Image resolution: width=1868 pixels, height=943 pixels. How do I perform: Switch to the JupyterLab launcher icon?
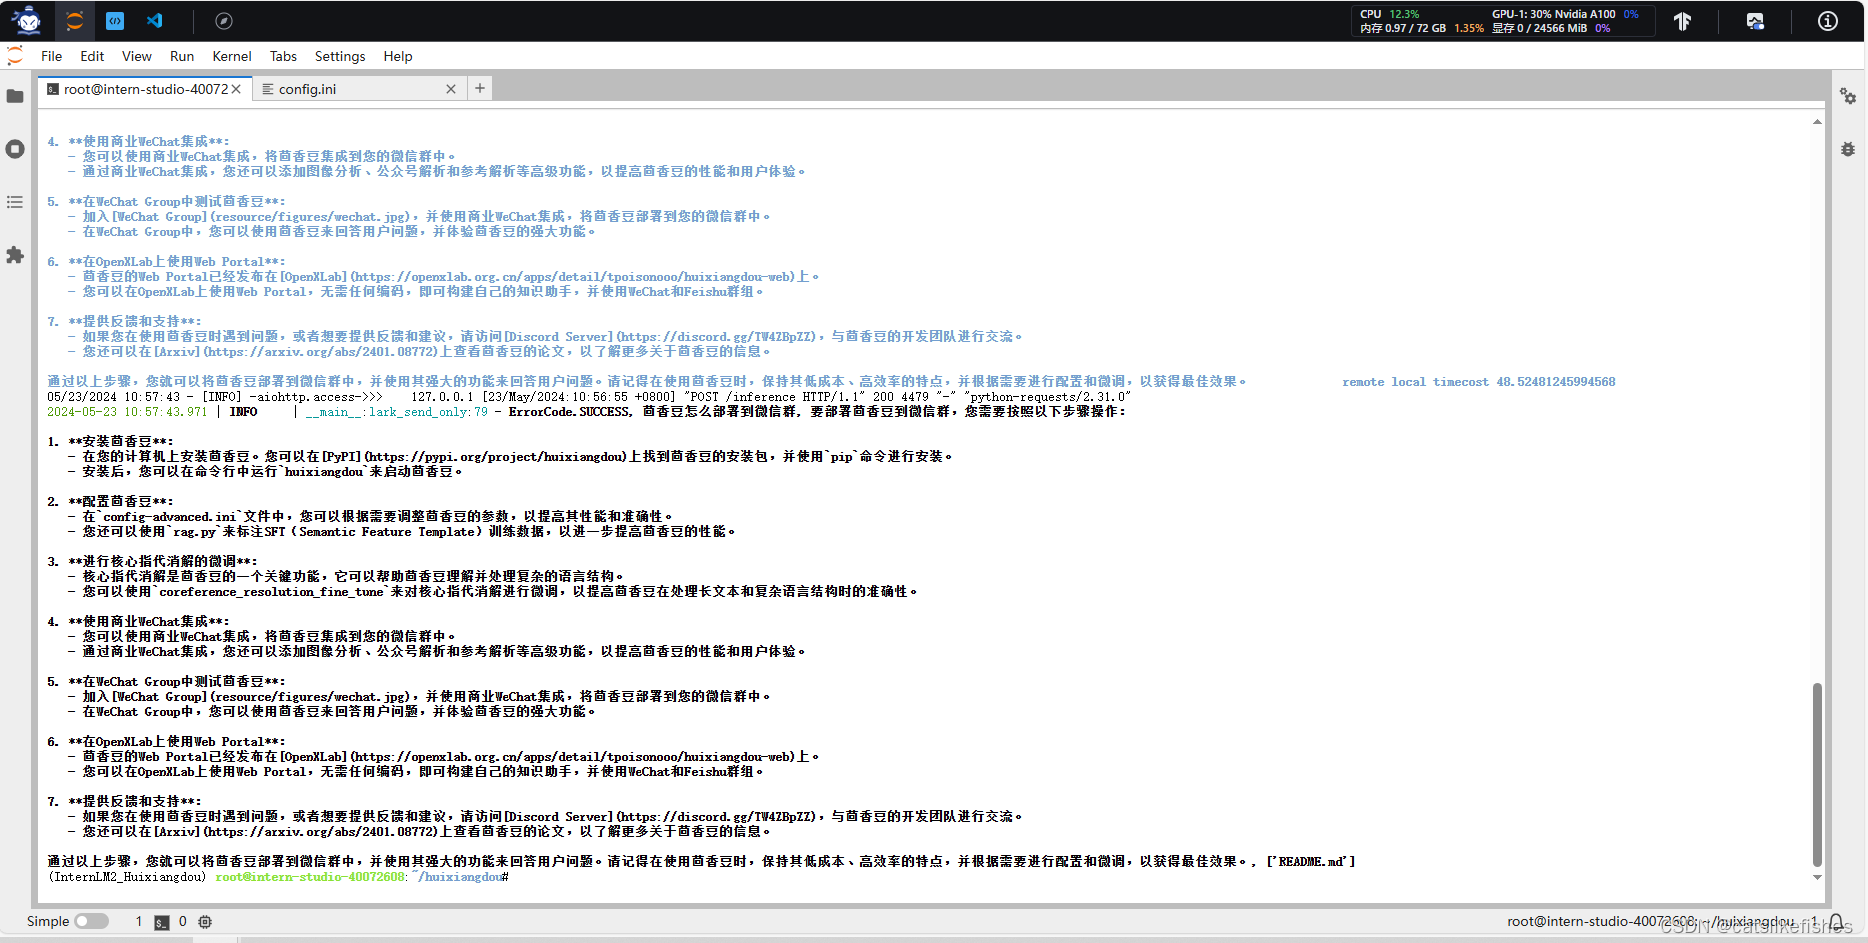pyautogui.click(x=75, y=20)
